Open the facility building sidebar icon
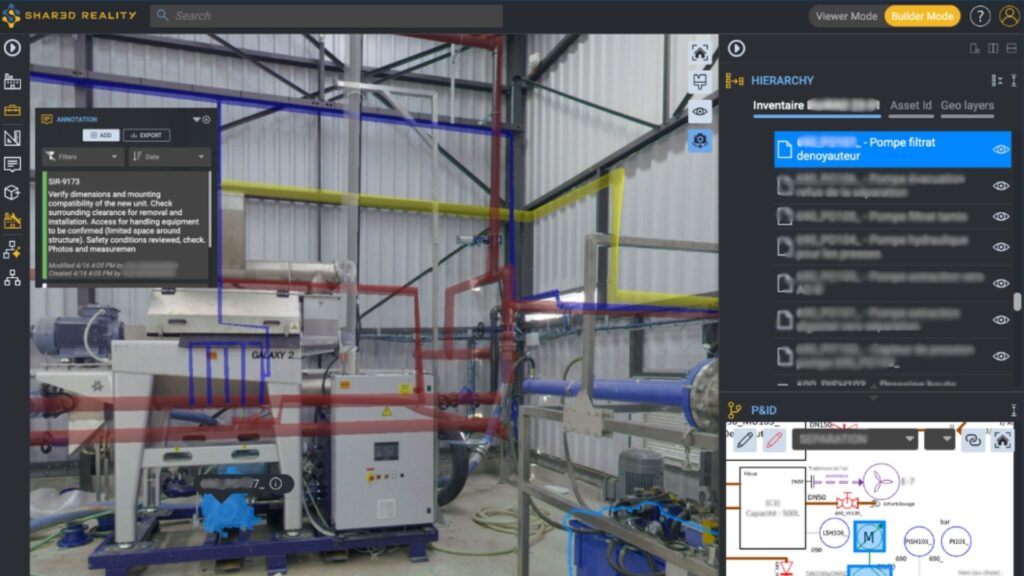Image resolution: width=1024 pixels, height=576 pixels. [x=12, y=82]
